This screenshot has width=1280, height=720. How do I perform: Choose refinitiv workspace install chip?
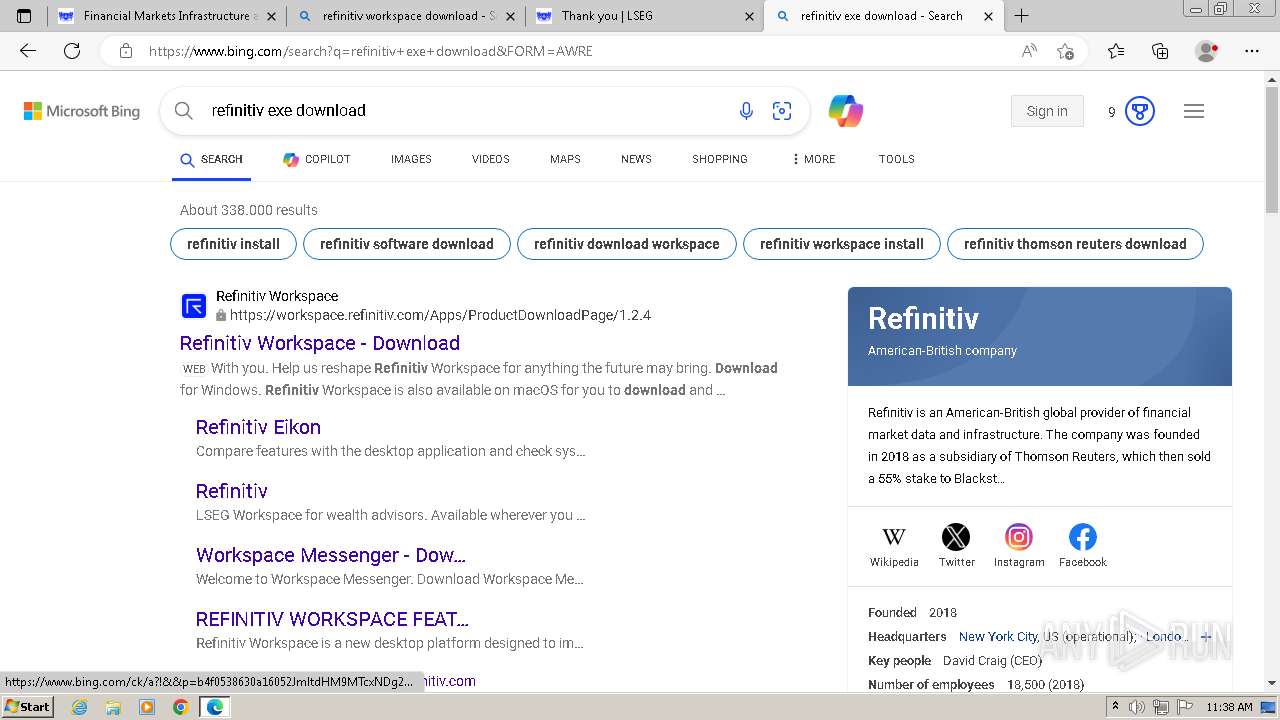click(x=842, y=244)
